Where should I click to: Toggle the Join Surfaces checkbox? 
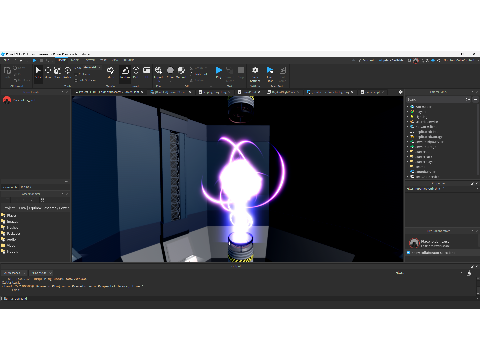click(x=76, y=80)
